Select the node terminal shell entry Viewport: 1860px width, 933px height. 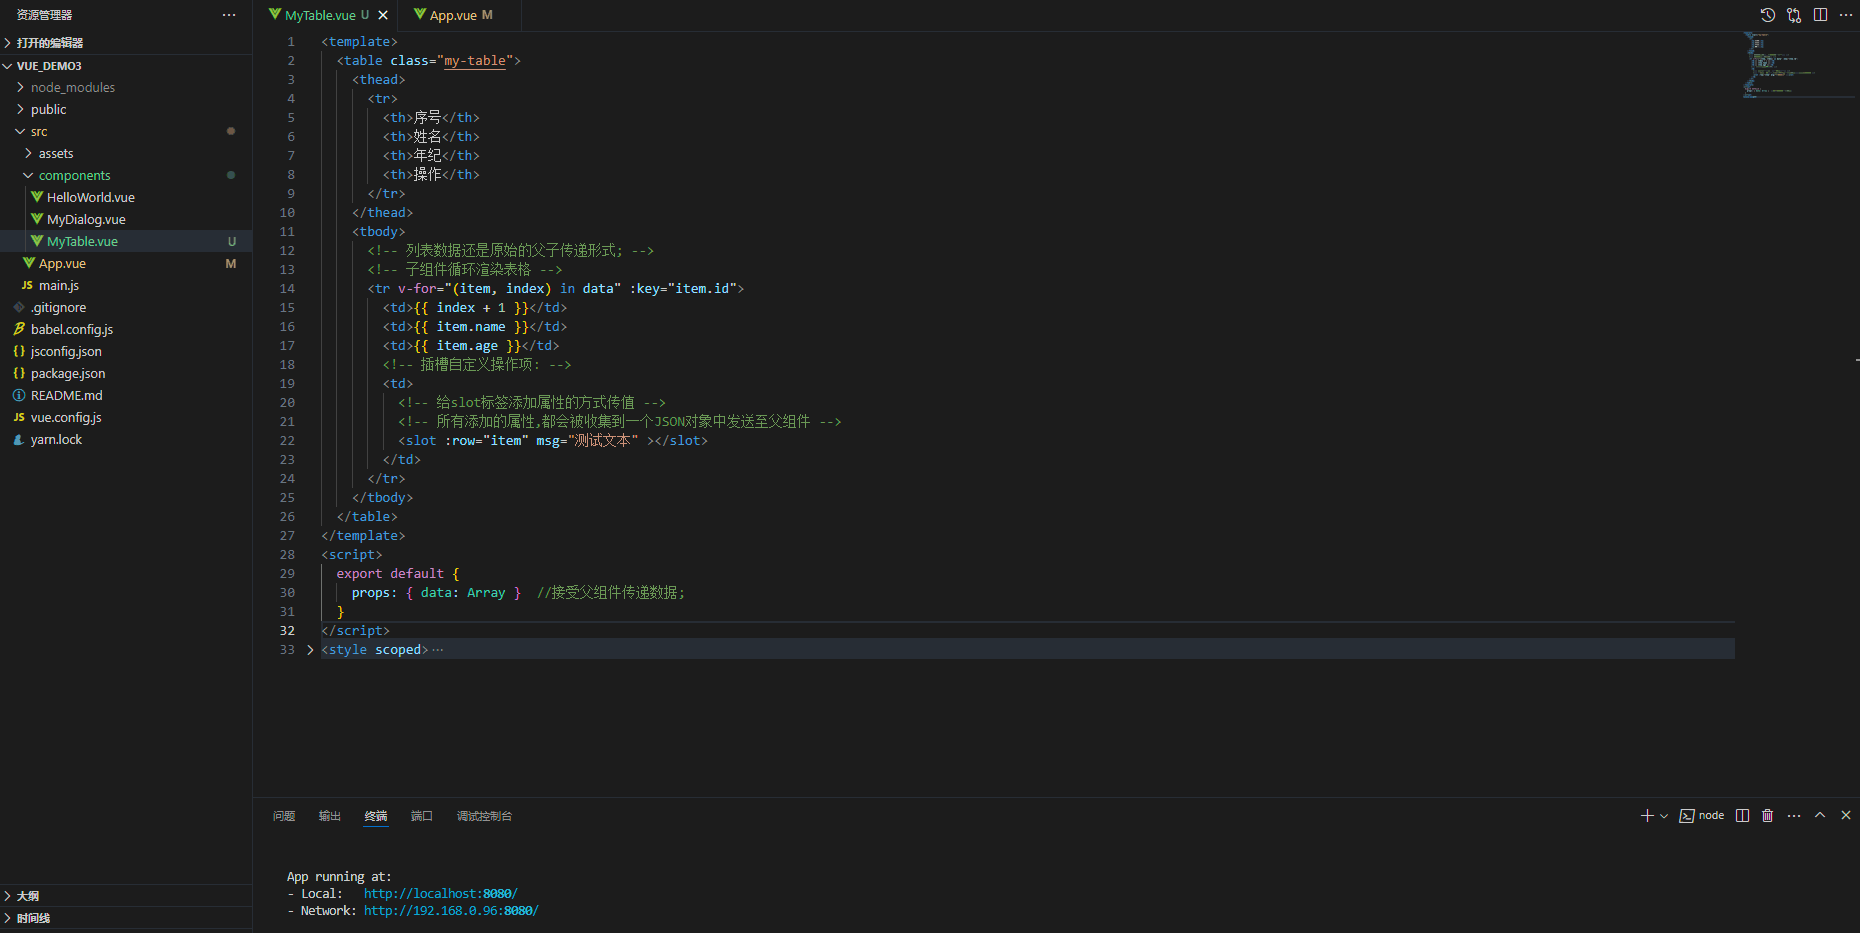coord(1702,816)
